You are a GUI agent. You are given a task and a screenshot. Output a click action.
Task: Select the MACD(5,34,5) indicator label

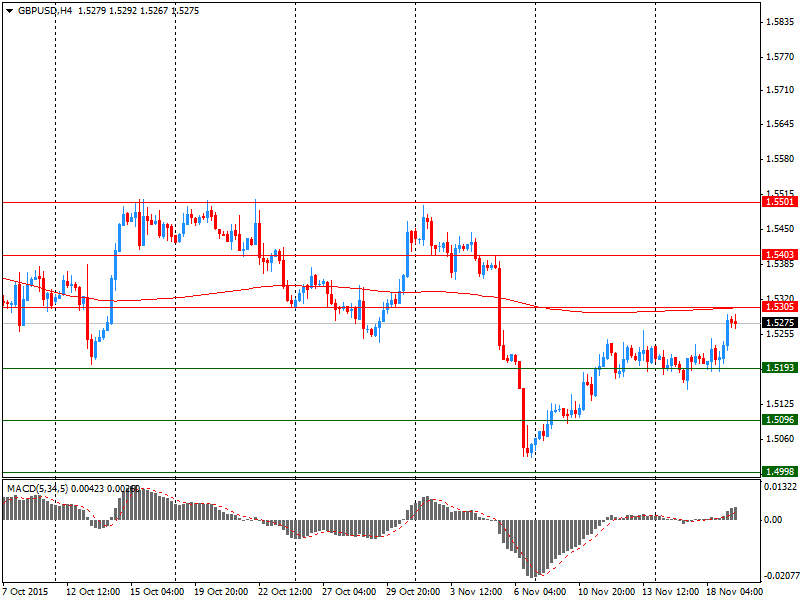point(37,489)
